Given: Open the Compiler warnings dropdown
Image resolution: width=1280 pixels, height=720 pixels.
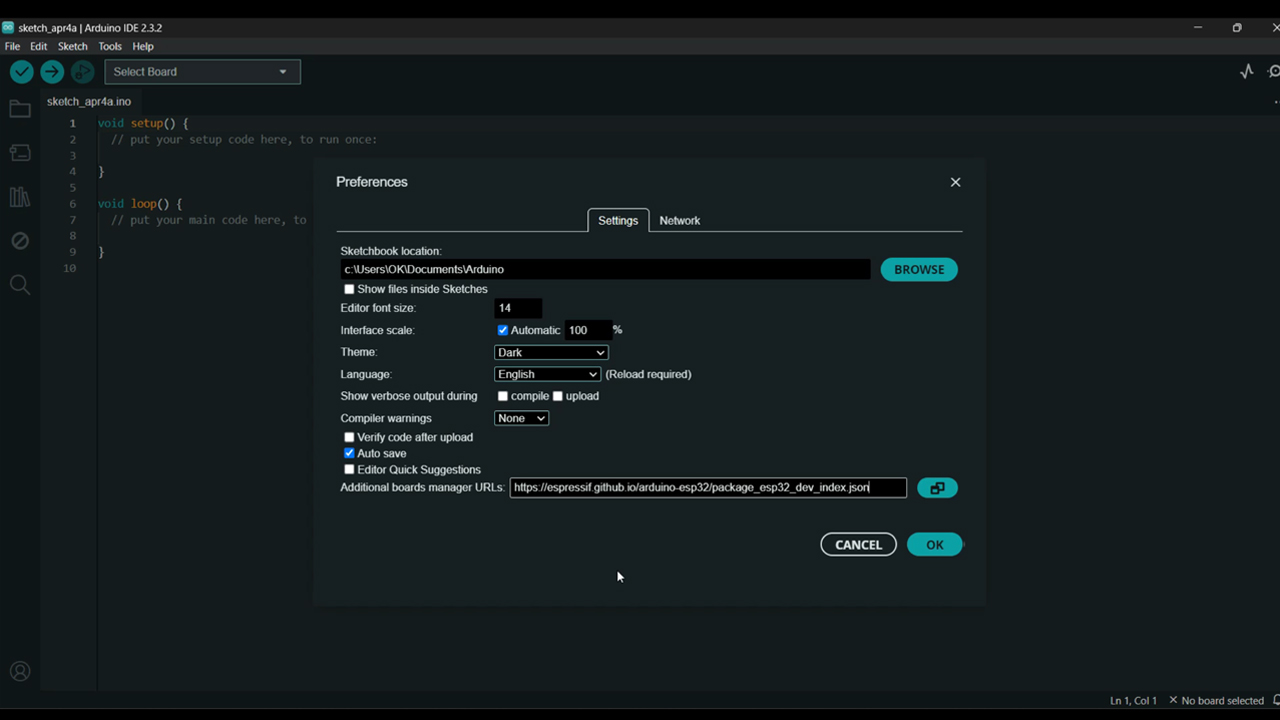Looking at the screenshot, I should point(521,418).
